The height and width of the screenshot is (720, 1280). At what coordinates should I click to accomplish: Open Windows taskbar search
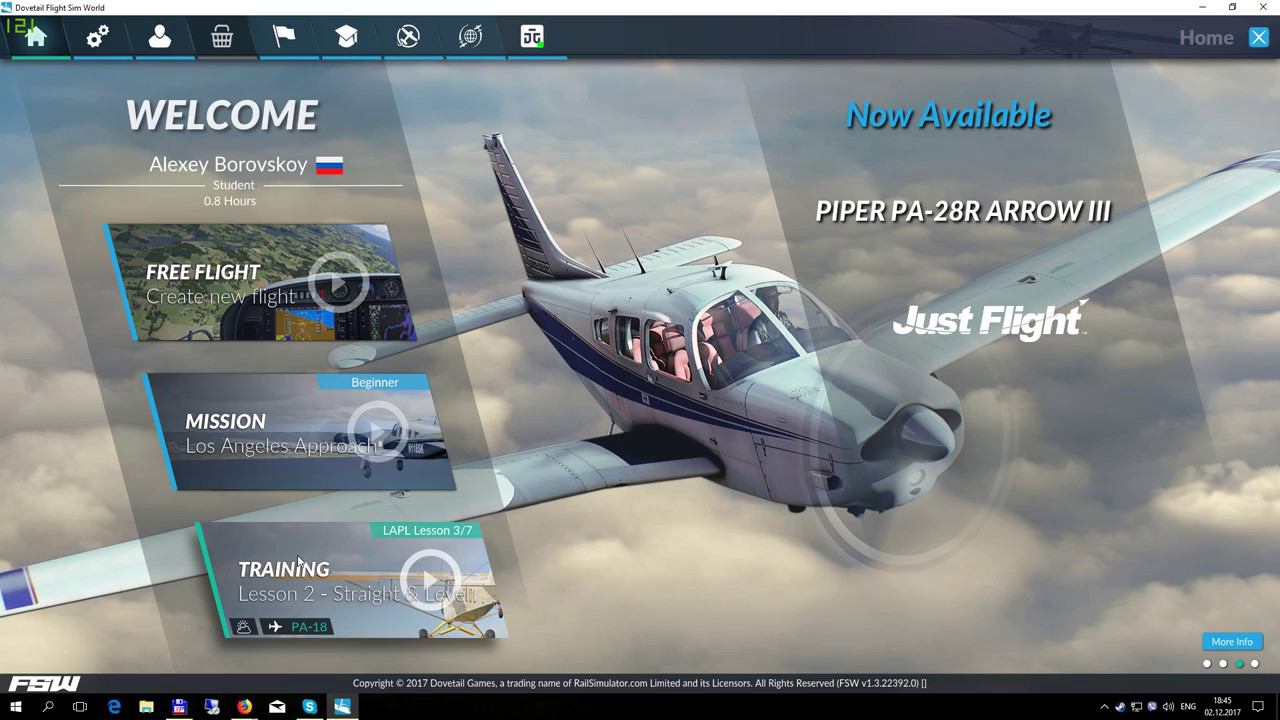pyautogui.click(x=48, y=707)
